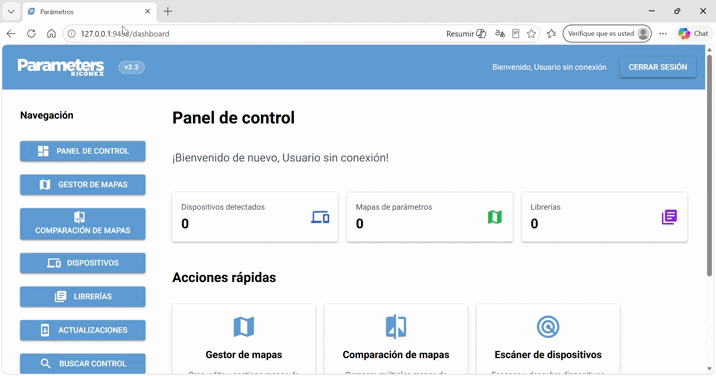Click the Mapas de parámetros count card
This screenshot has width=716, height=376.
(430, 217)
